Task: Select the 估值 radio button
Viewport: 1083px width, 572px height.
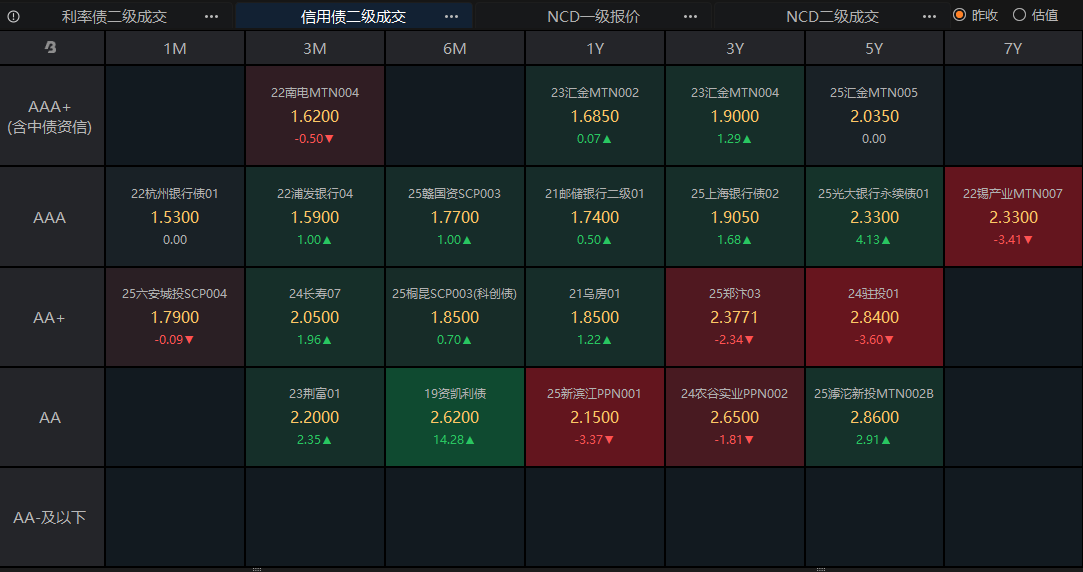Action: click(1019, 15)
